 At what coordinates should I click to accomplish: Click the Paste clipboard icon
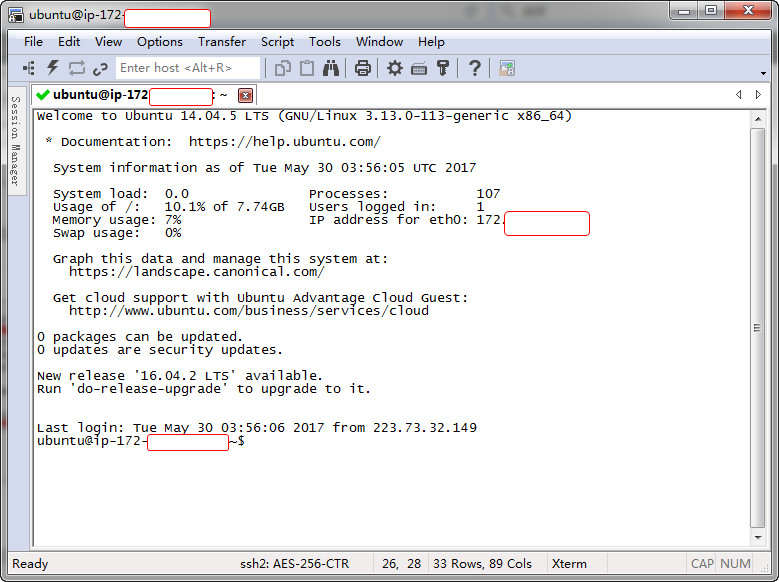(x=307, y=68)
